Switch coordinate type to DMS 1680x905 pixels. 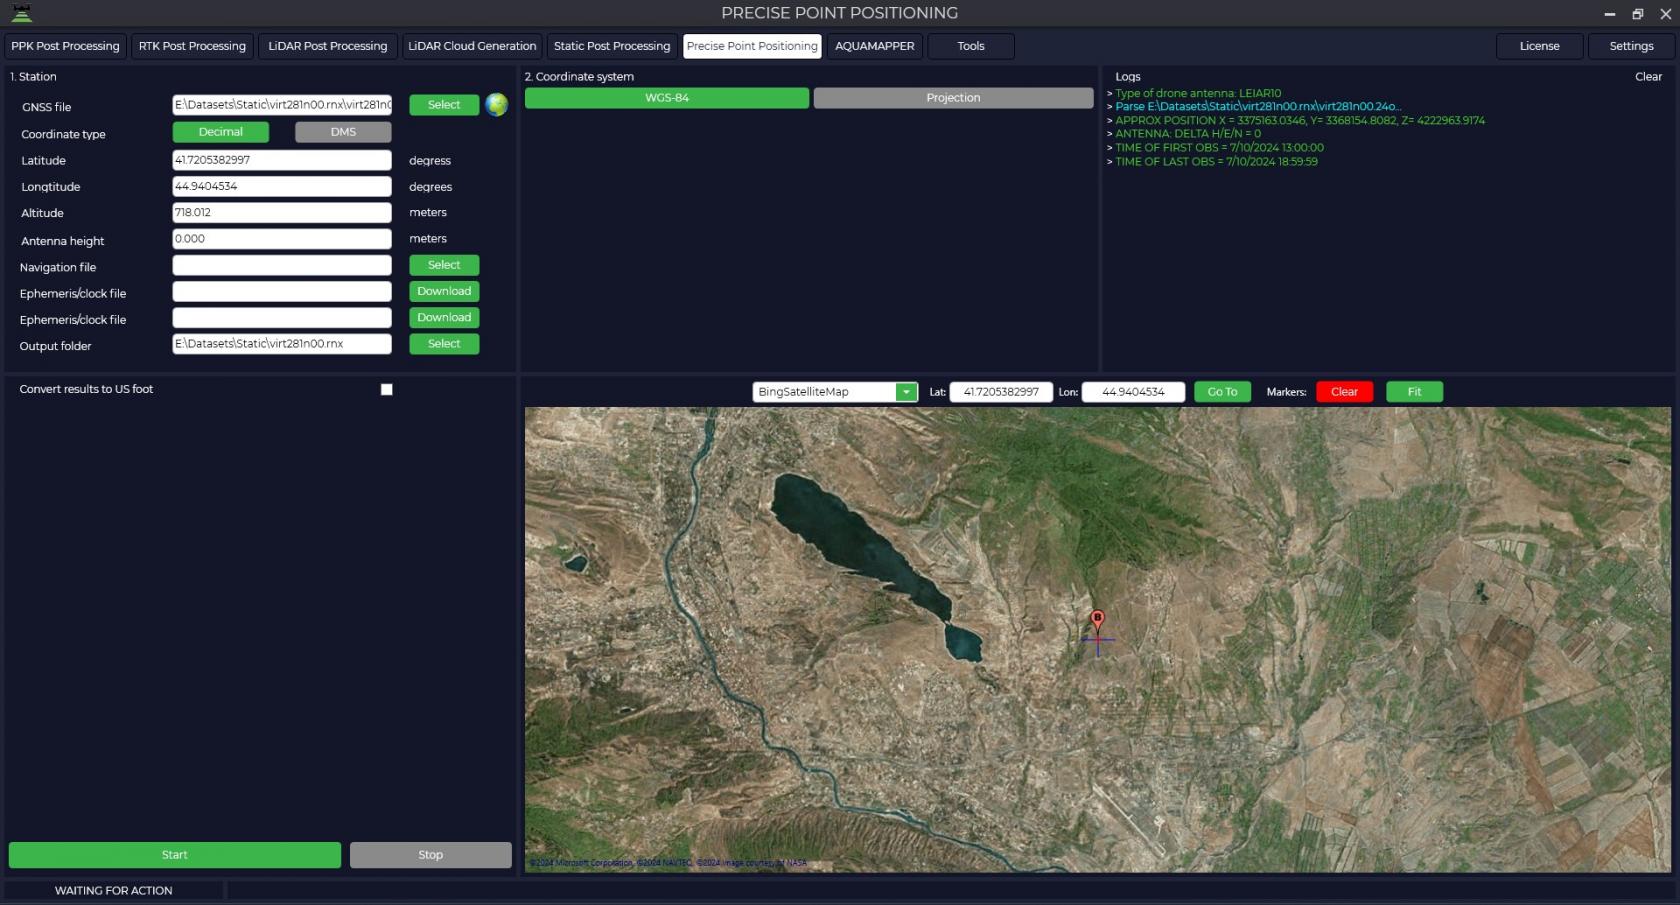343,132
